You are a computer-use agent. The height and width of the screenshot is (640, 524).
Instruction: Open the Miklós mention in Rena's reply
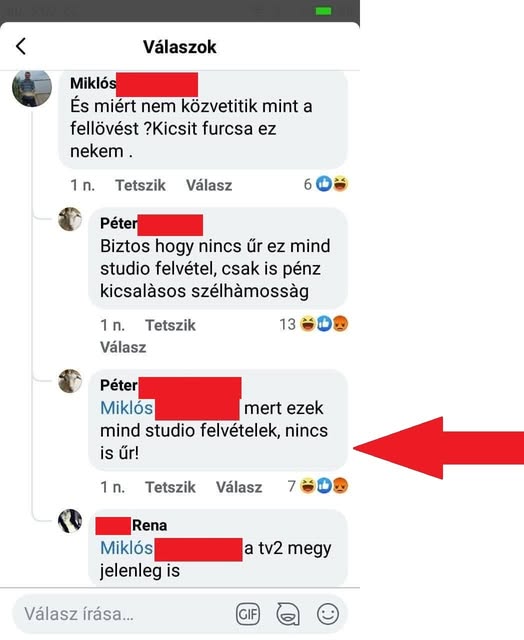[127, 548]
